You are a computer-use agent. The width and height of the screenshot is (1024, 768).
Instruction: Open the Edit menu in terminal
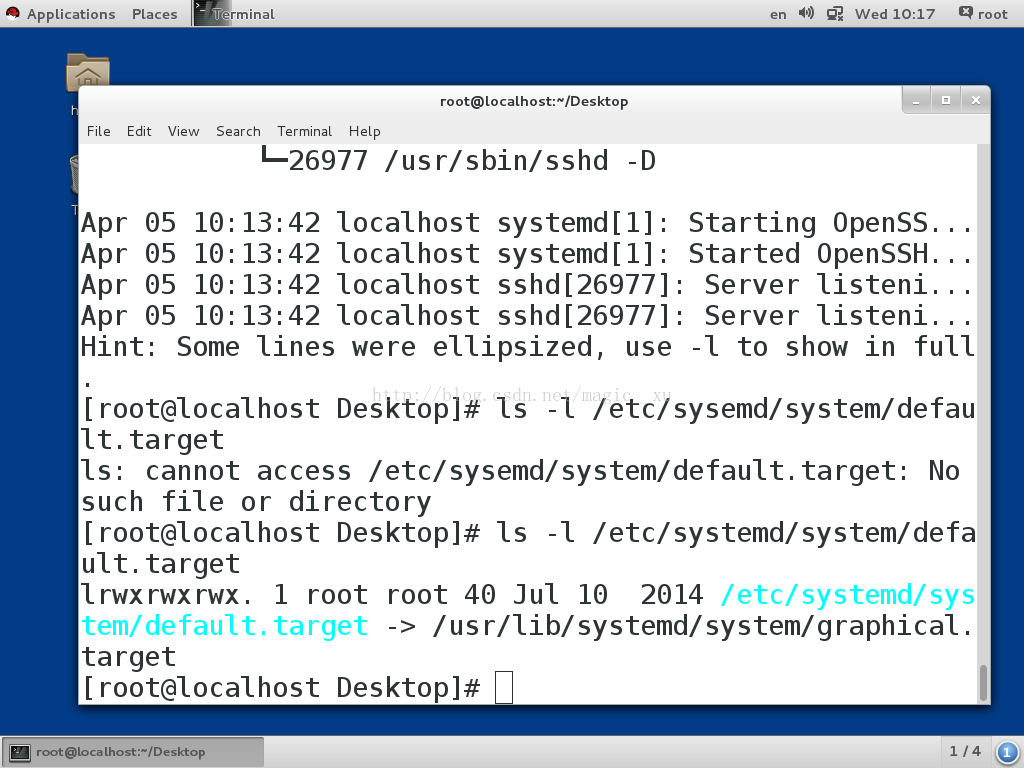coord(139,131)
